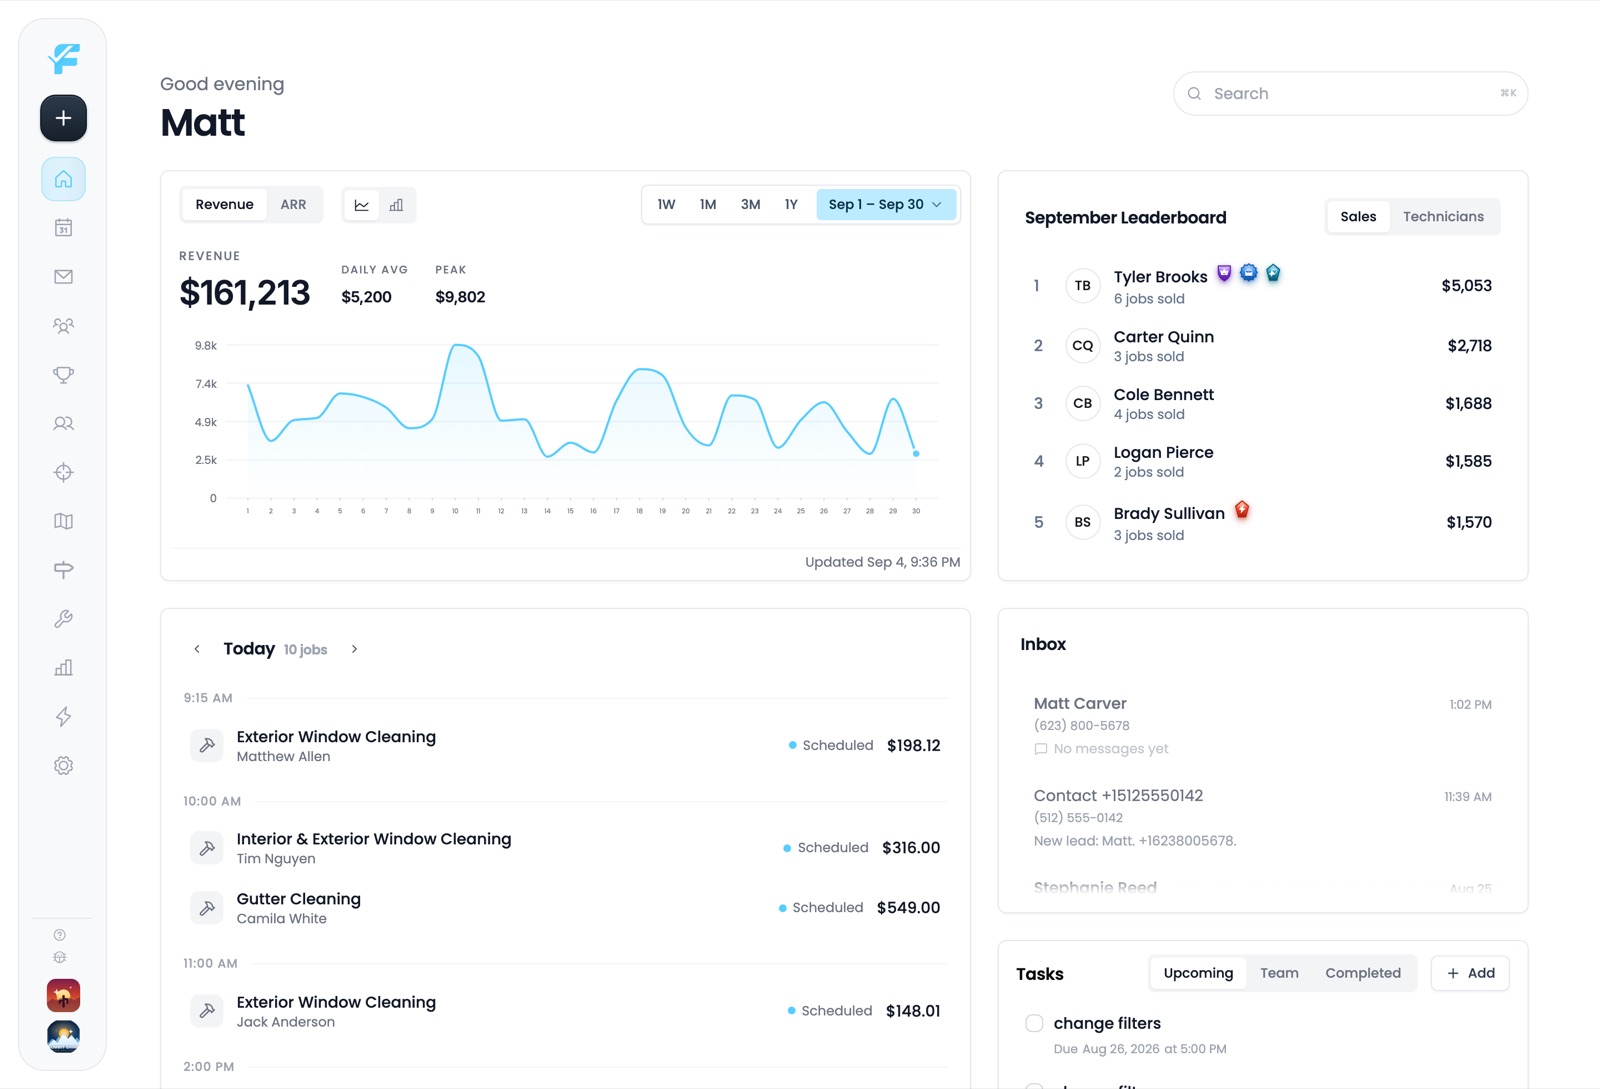This screenshot has width=1600, height=1089.
Task: Open the lightning bolt automations icon
Action: tap(63, 717)
